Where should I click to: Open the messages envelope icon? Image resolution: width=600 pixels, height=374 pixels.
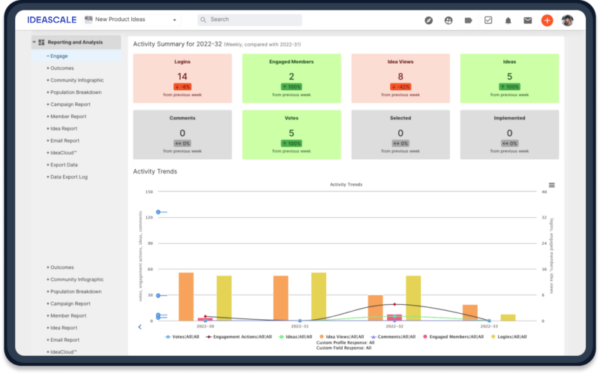coord(528,20)
